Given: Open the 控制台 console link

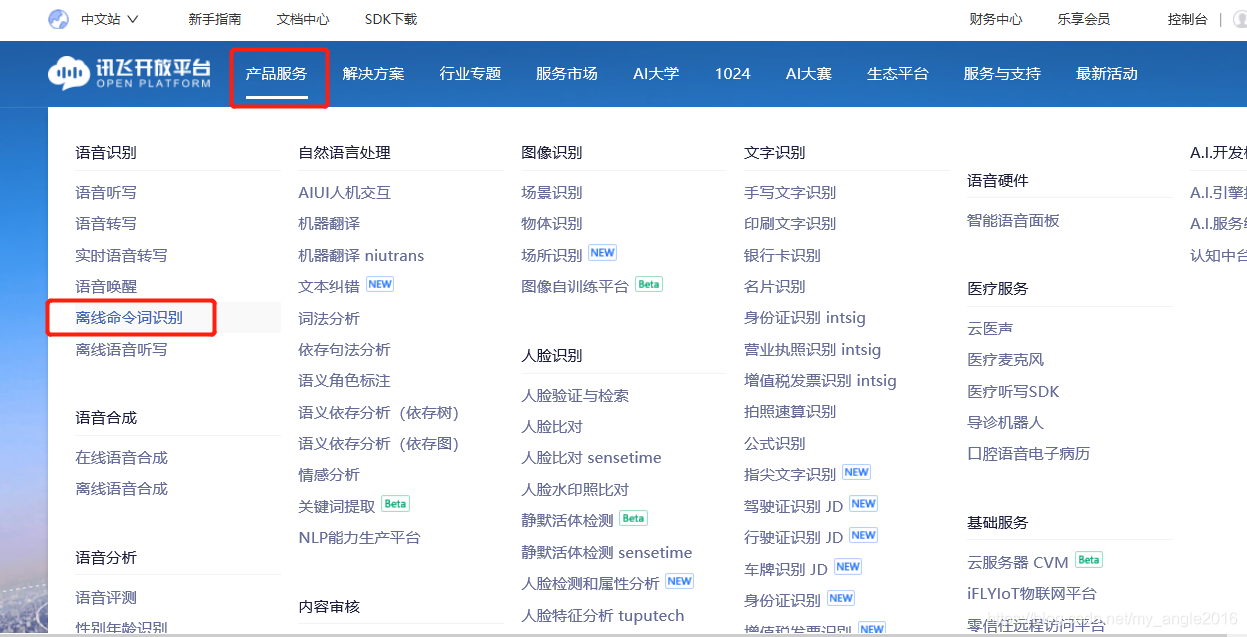Looking at the screenshot, I should [1188, 19].
